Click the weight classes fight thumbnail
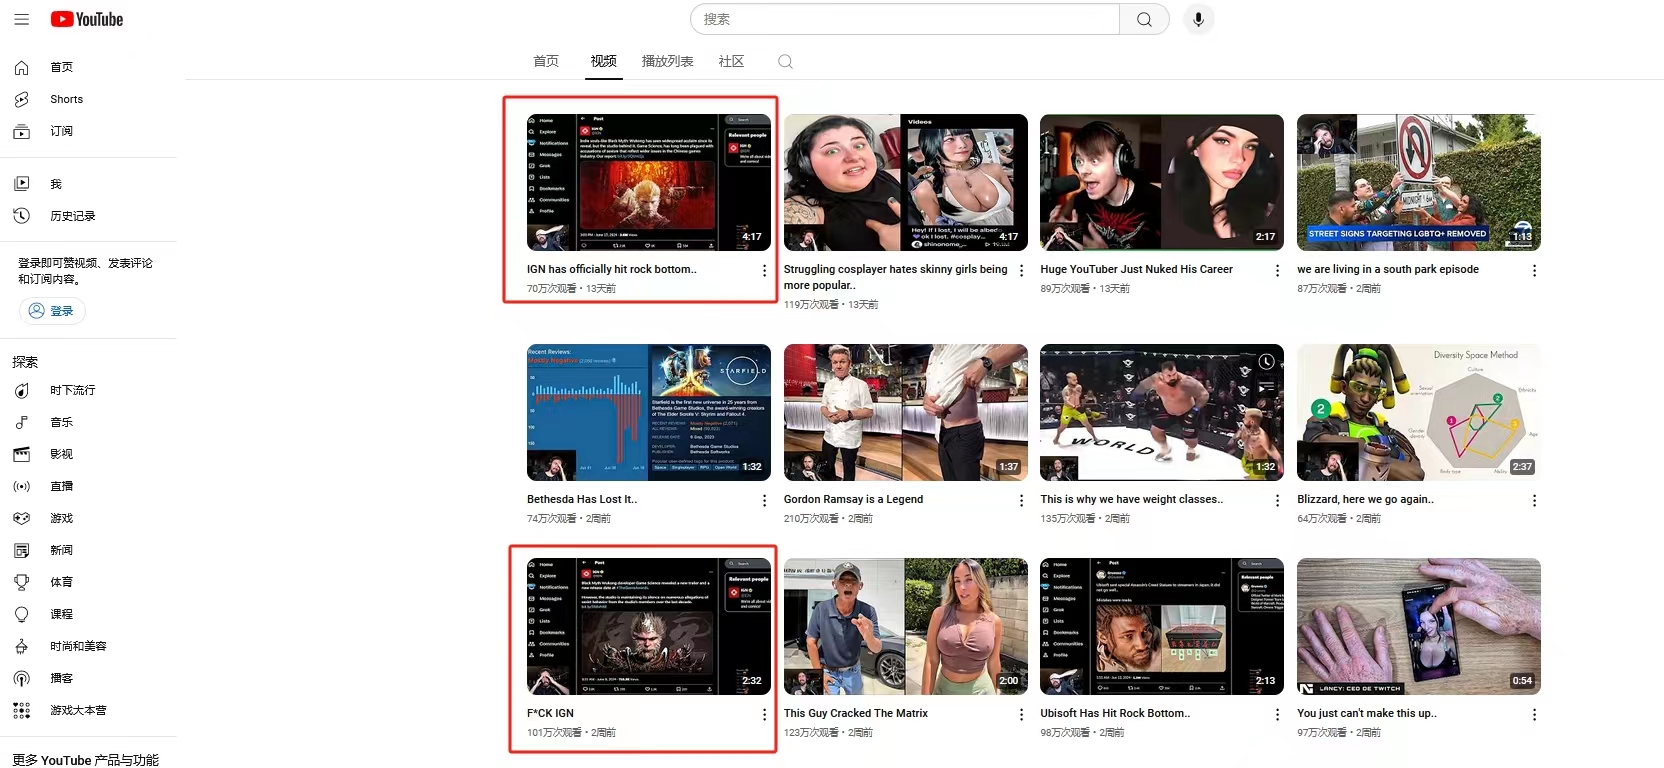This screenshot has height=768, width=1664. (1162, 412)
